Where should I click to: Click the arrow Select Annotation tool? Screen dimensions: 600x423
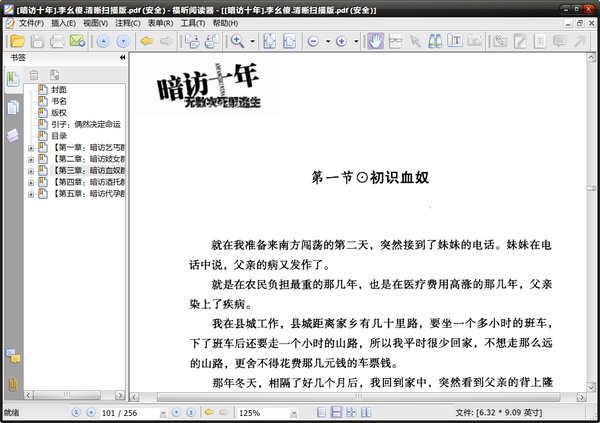pyautogui.click(x=415, y=41)
